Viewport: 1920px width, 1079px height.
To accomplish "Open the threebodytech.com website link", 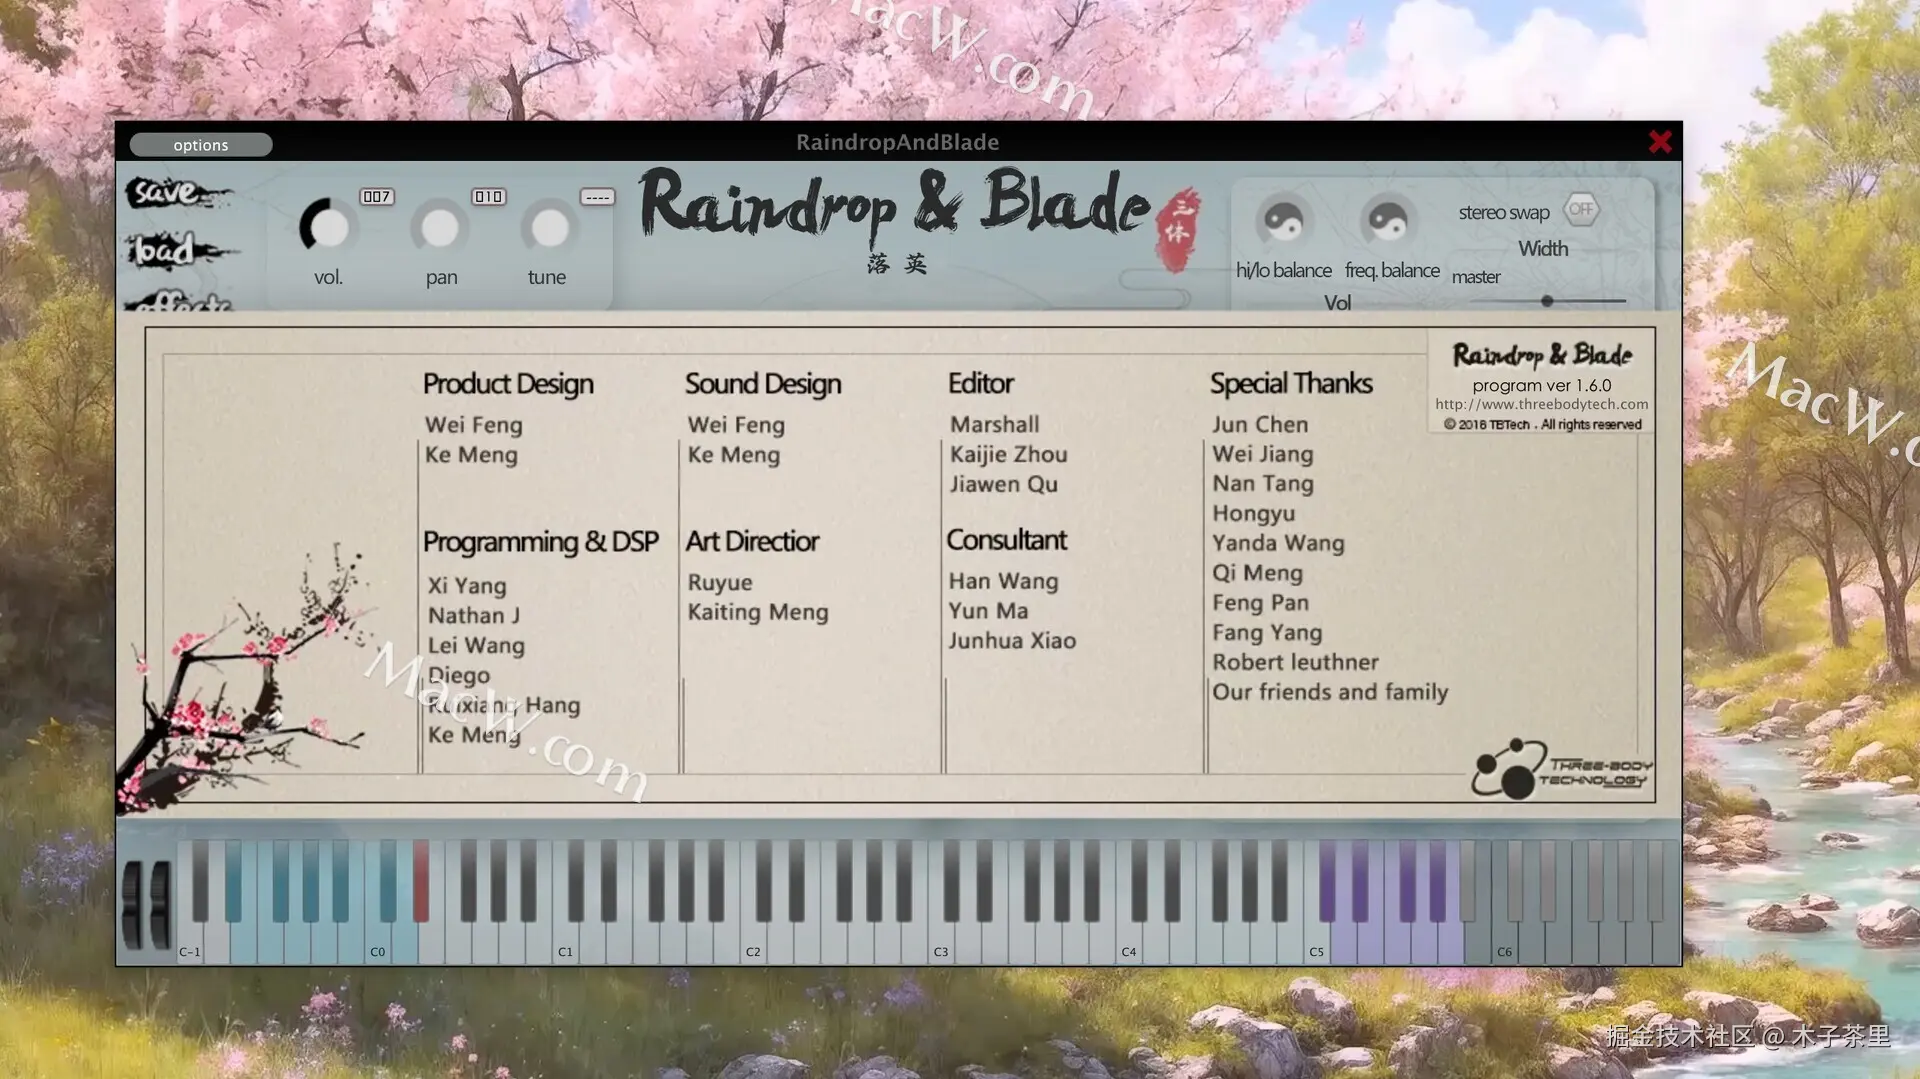I will tap(1542, 404).
